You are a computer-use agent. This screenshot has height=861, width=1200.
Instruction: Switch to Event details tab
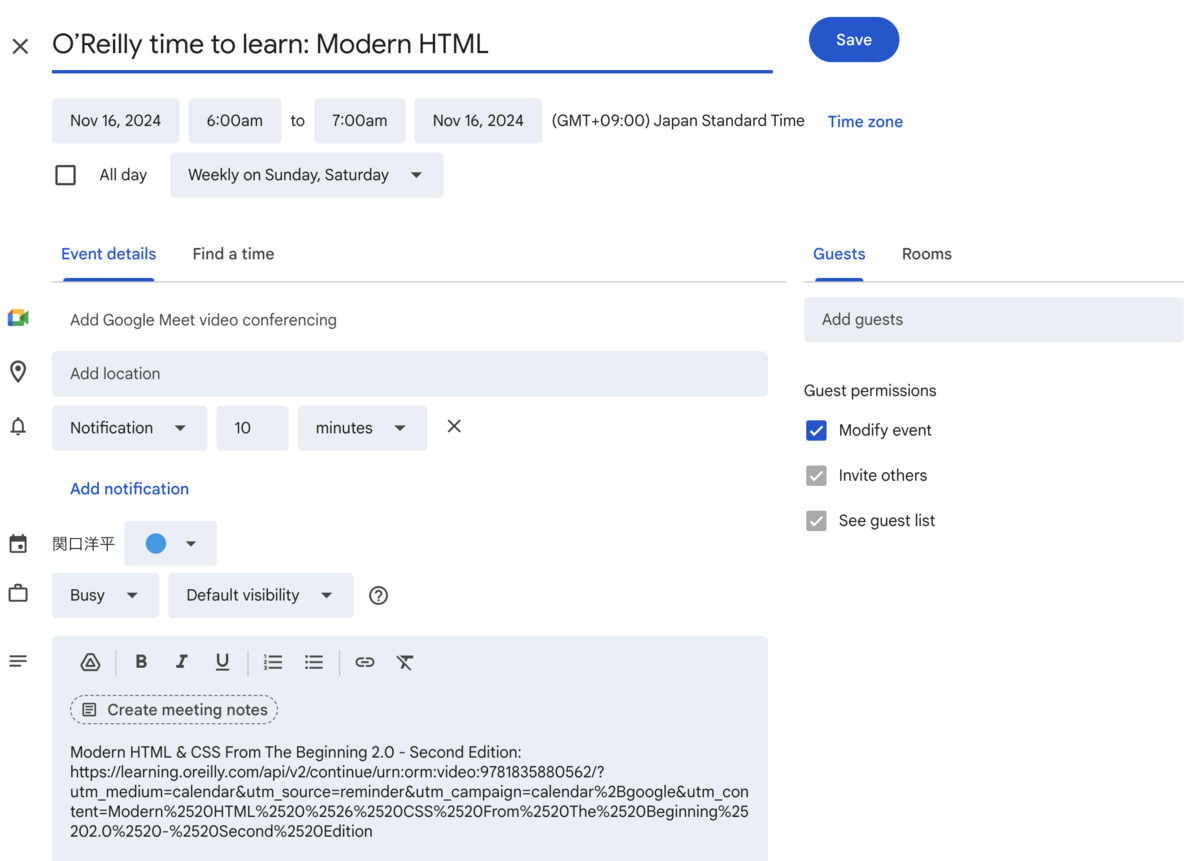[x=108, y=254]
